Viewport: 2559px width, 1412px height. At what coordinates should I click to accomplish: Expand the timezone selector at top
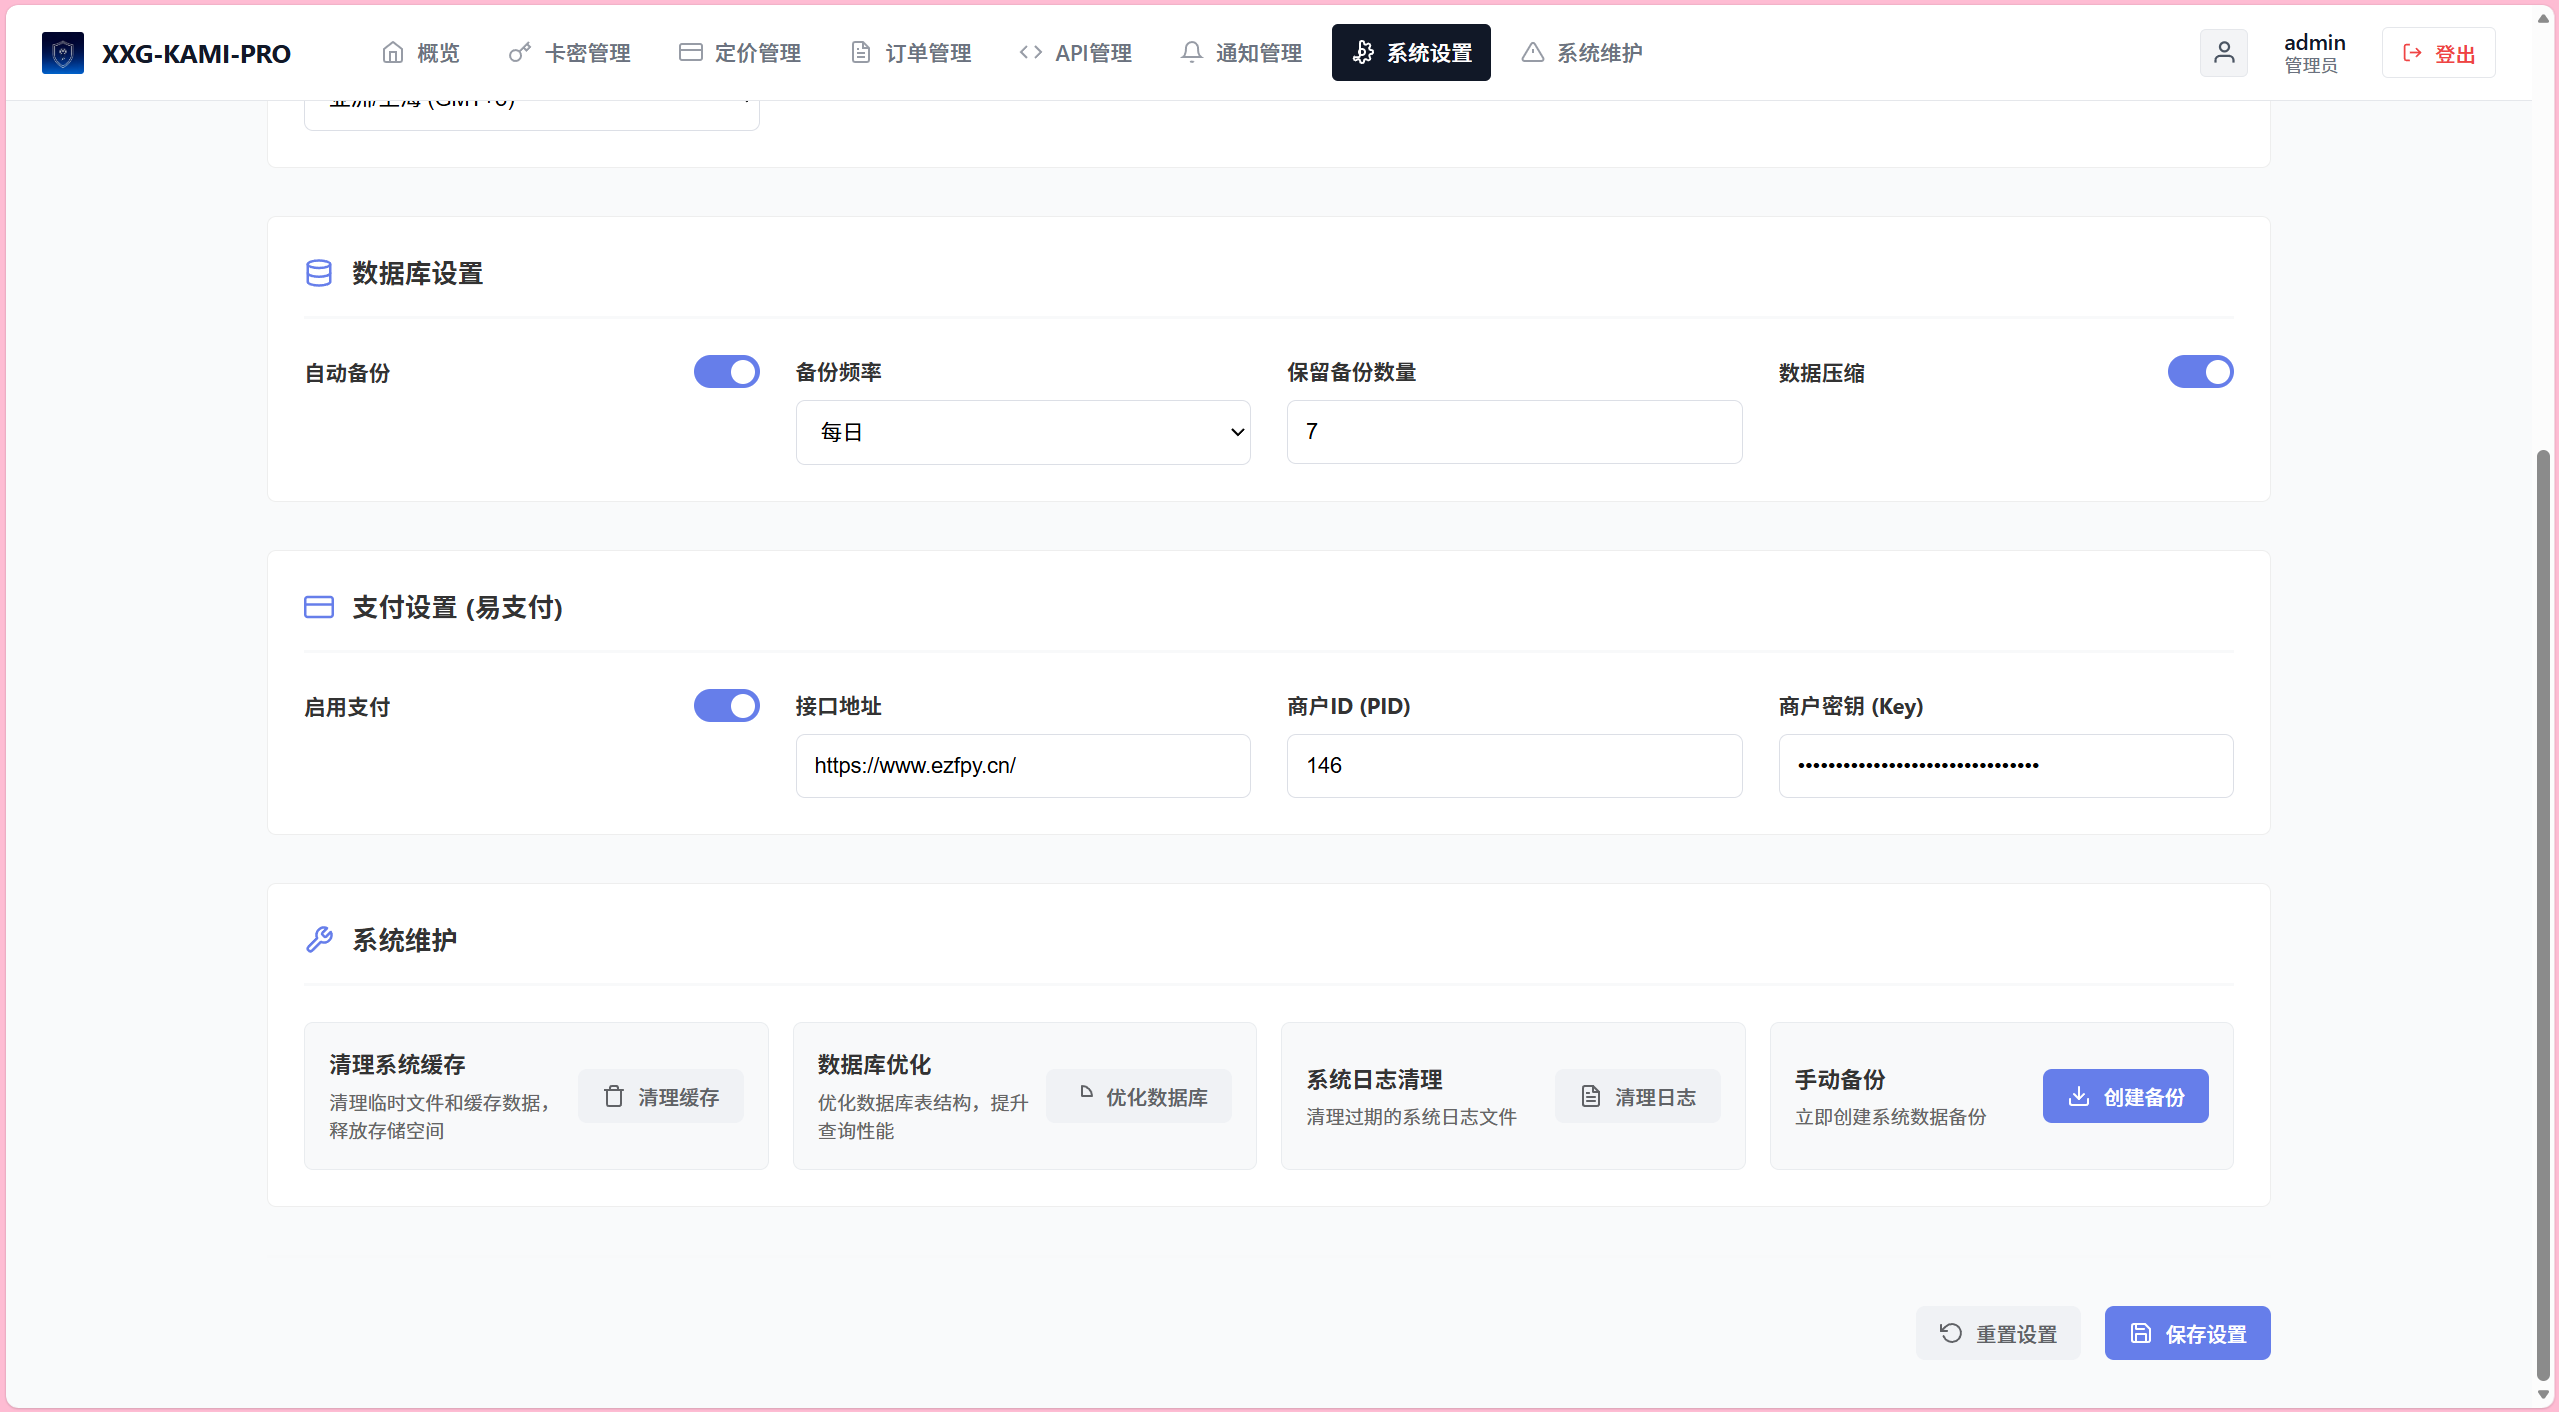coord(531,103)
